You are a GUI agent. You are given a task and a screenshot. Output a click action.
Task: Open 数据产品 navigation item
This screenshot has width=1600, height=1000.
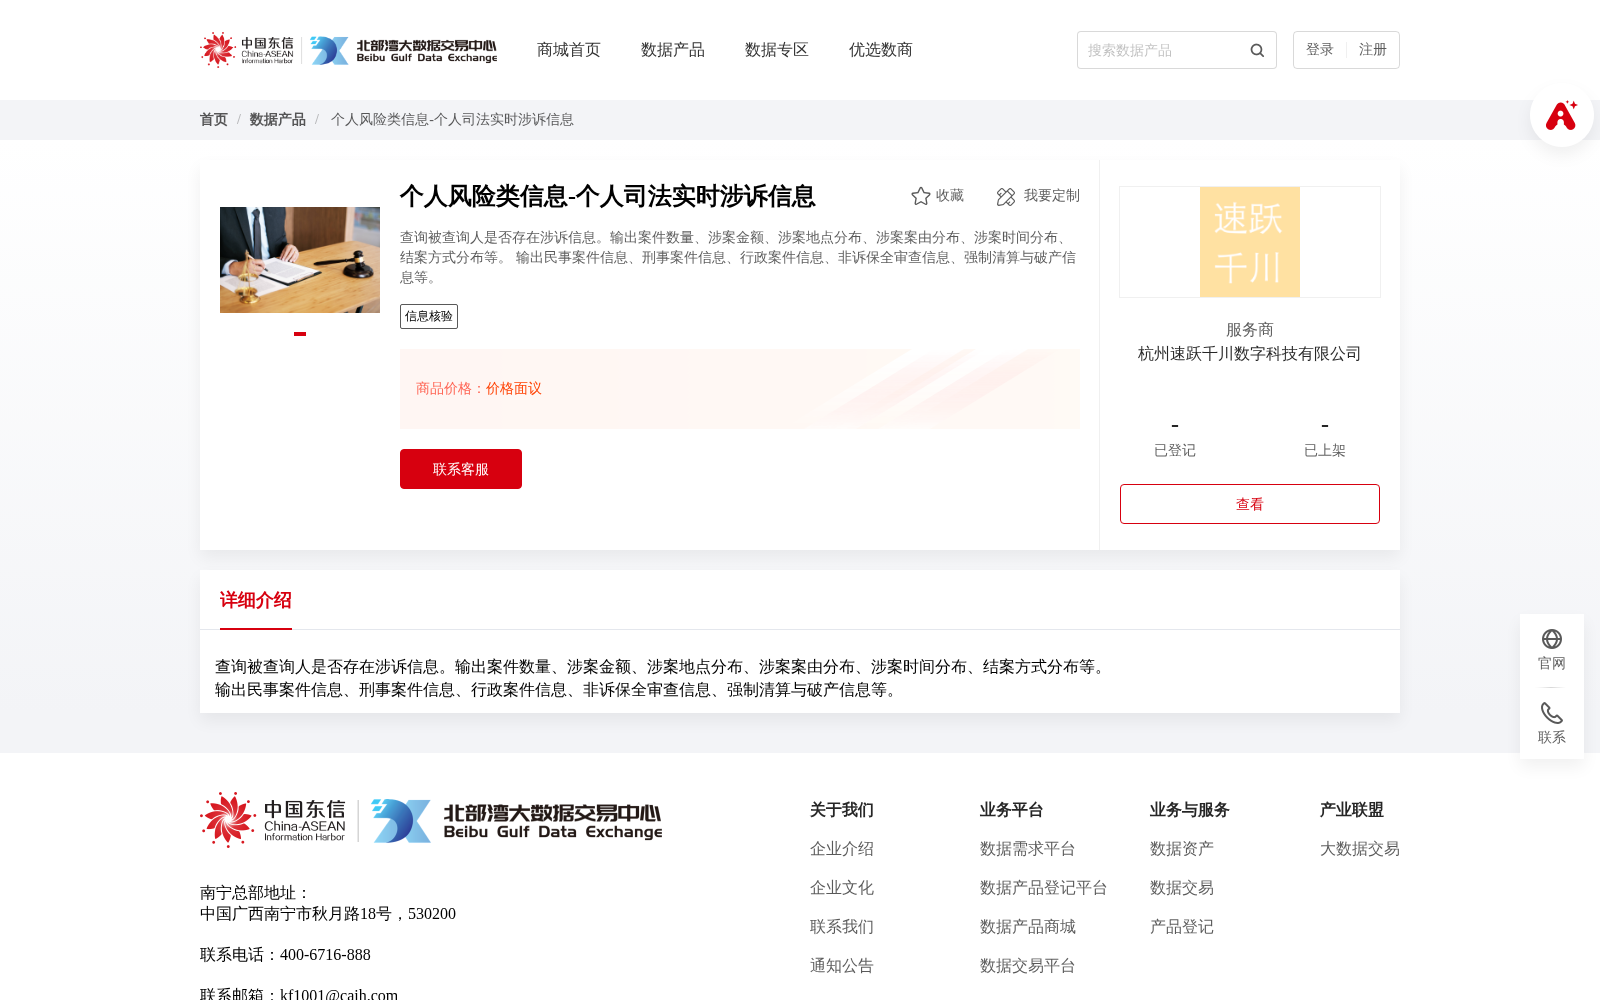pos(673,50)
